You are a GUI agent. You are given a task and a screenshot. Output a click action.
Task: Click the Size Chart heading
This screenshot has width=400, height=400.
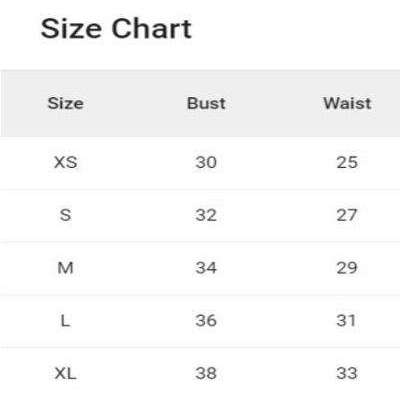[x=116, y=29]
